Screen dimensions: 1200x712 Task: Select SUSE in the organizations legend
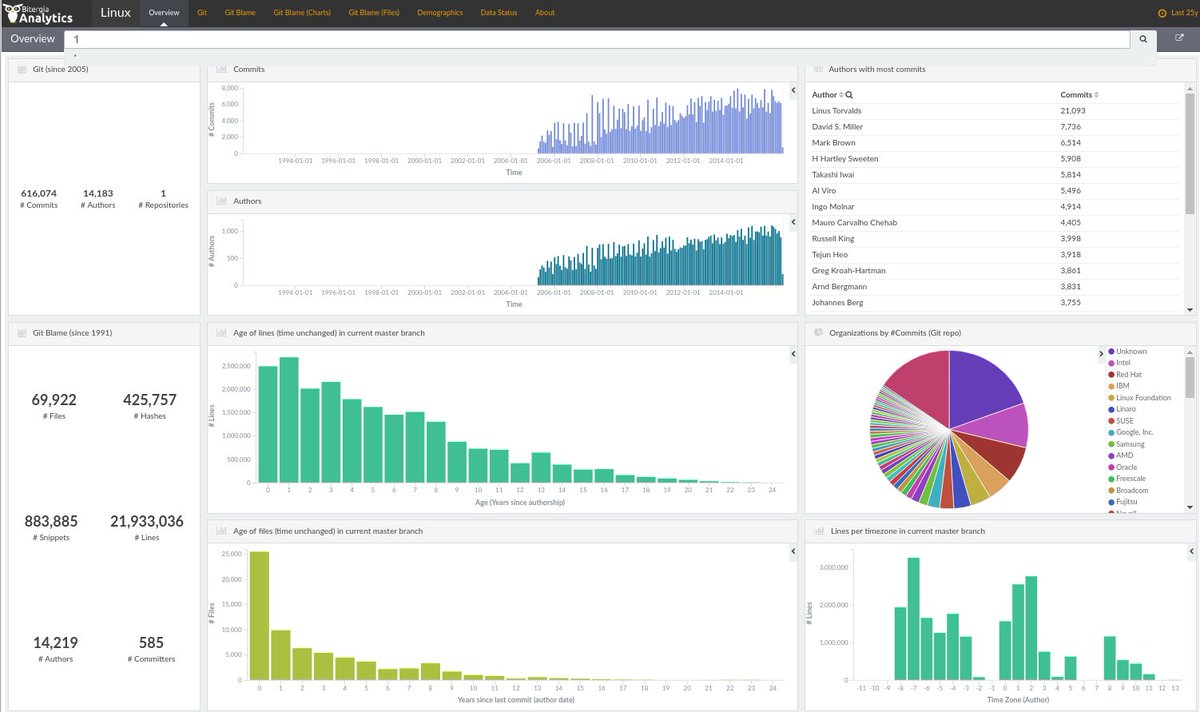pyautogui.click(x=1125, y=421)
